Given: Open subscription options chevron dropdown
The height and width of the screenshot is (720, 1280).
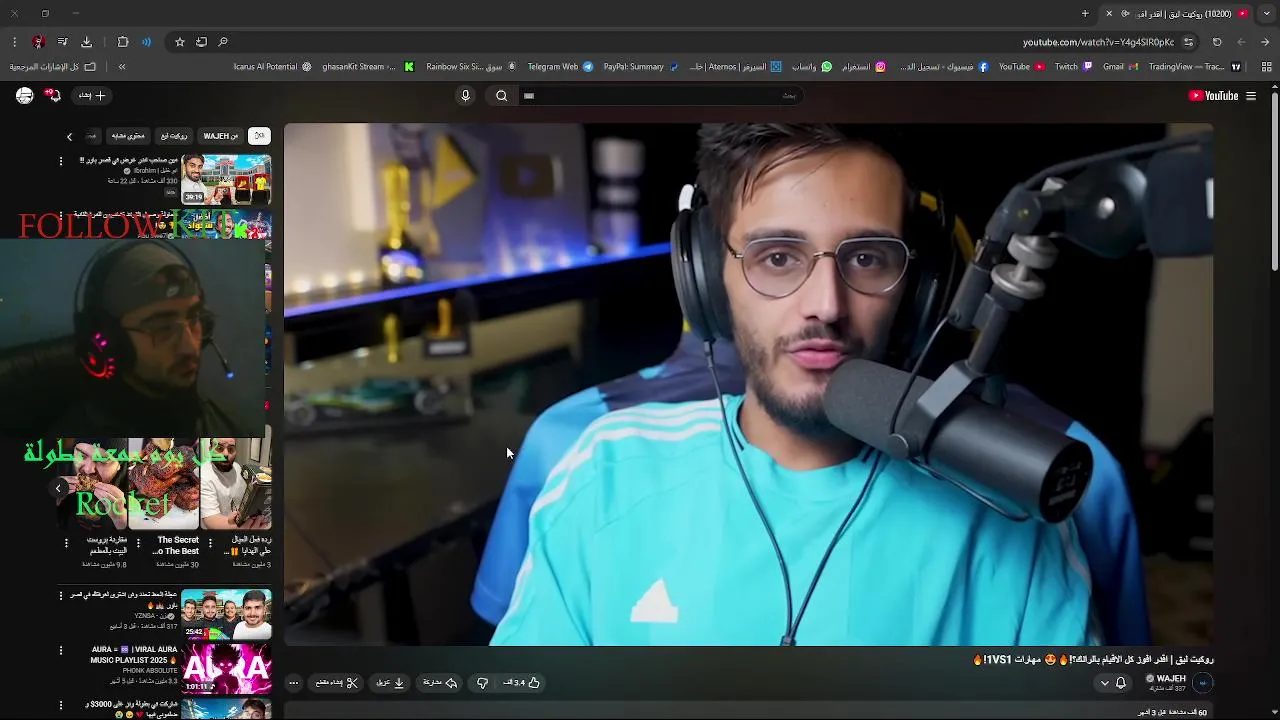Looking at the screenshot, I should pyautogui.click(x=1104, y=683).
